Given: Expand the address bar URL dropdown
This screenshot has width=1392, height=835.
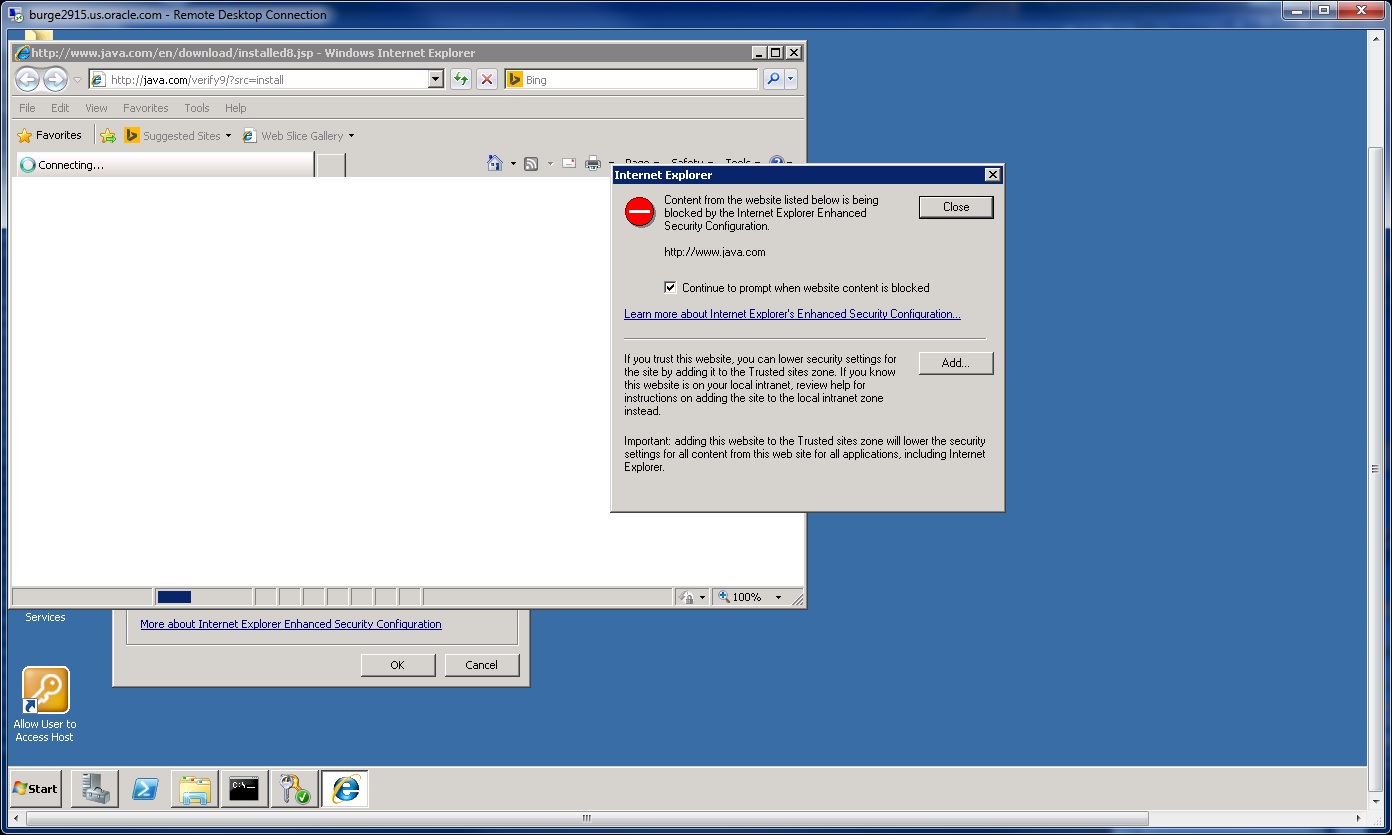Looking at the screenshot, I should [435, 80].
